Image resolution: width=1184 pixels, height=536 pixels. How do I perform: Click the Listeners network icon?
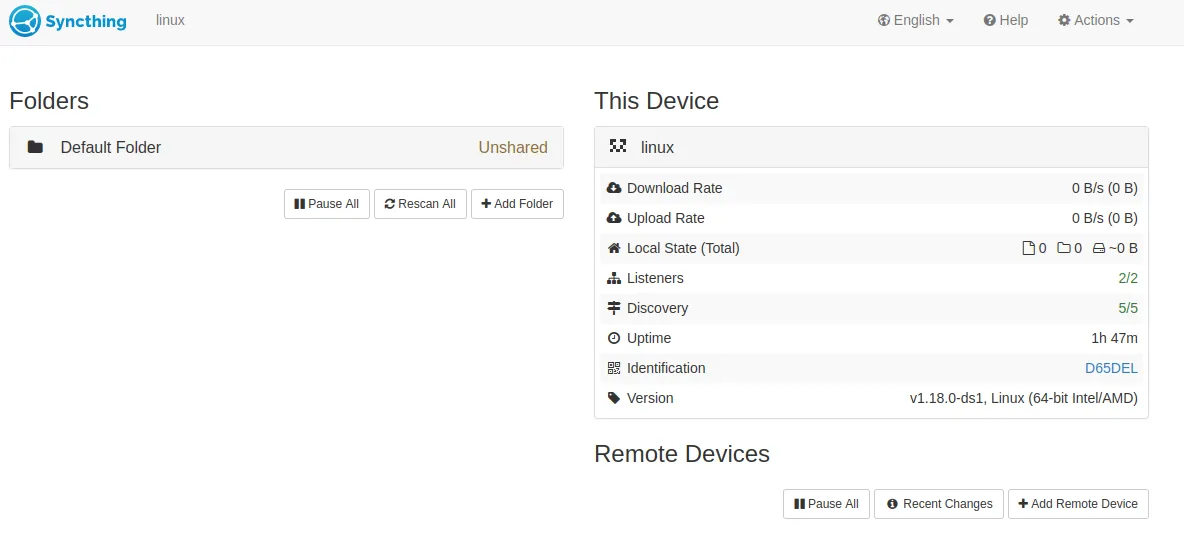[x=614, y=278]
